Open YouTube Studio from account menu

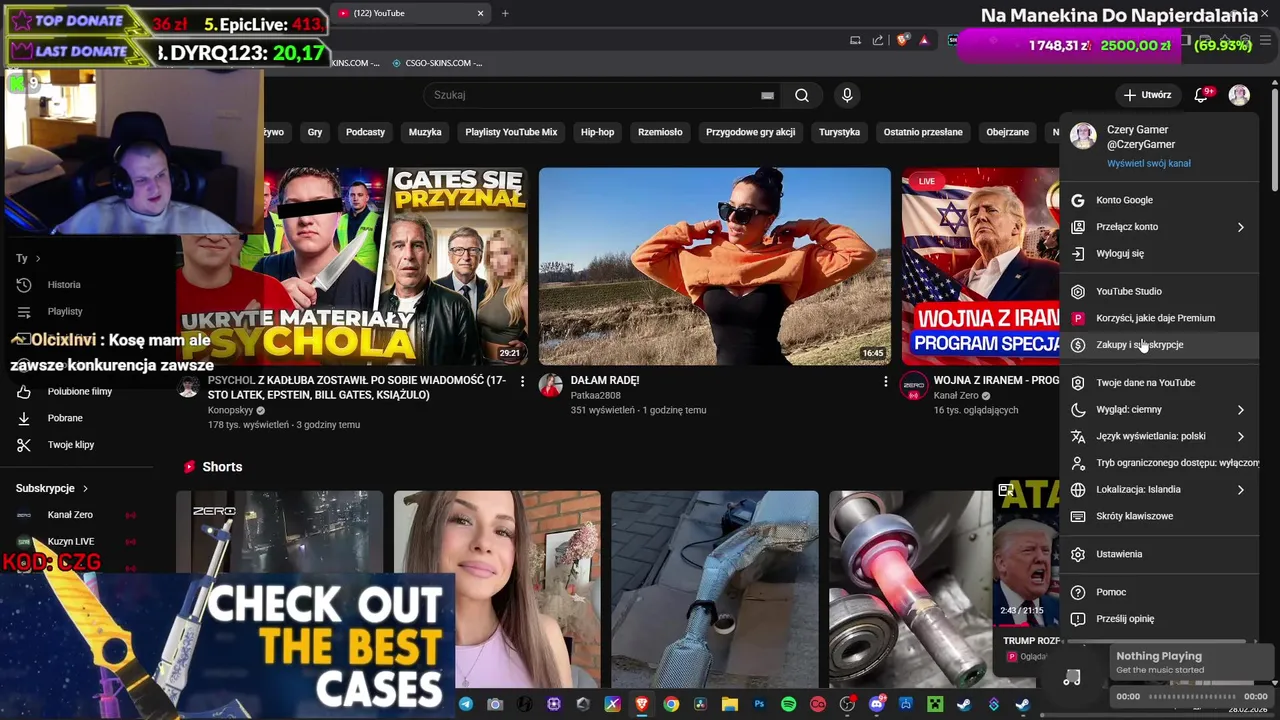1160,291
